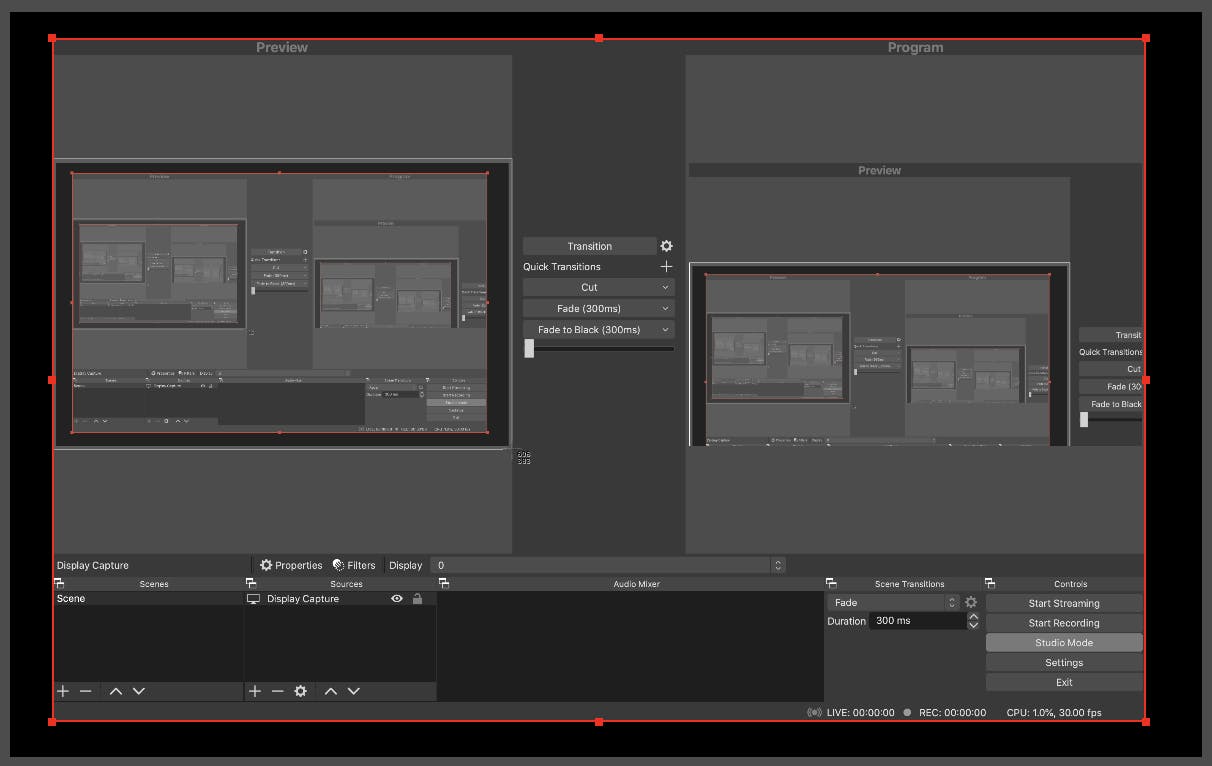The height and width of the screenshot is (766, 1212).
Task: Open Scene Transitions properties gear icon
Action: [971, 602]
